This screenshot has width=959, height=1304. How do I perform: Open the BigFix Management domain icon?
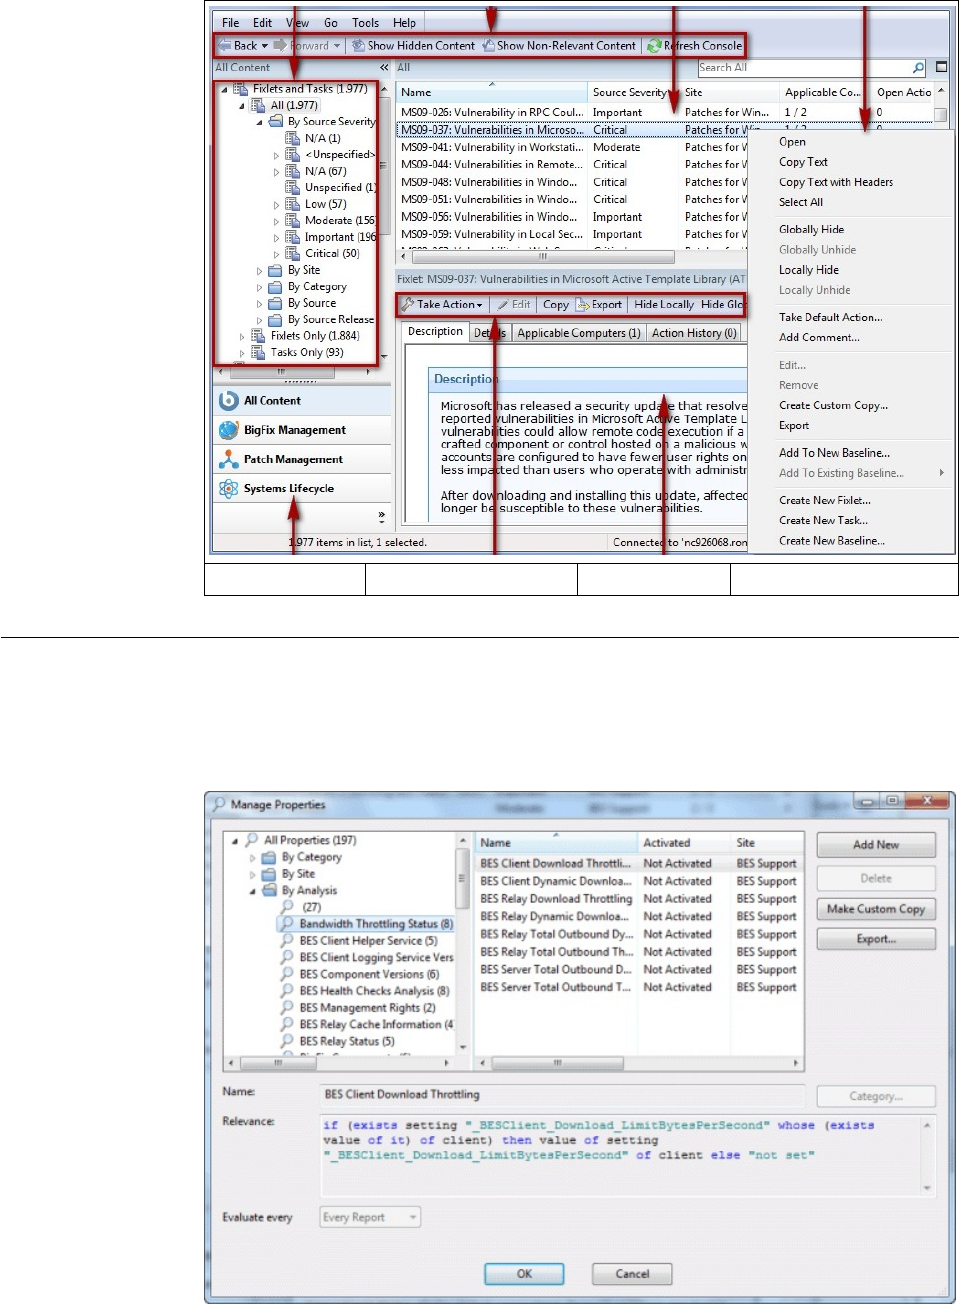click(x=228, y=430)
